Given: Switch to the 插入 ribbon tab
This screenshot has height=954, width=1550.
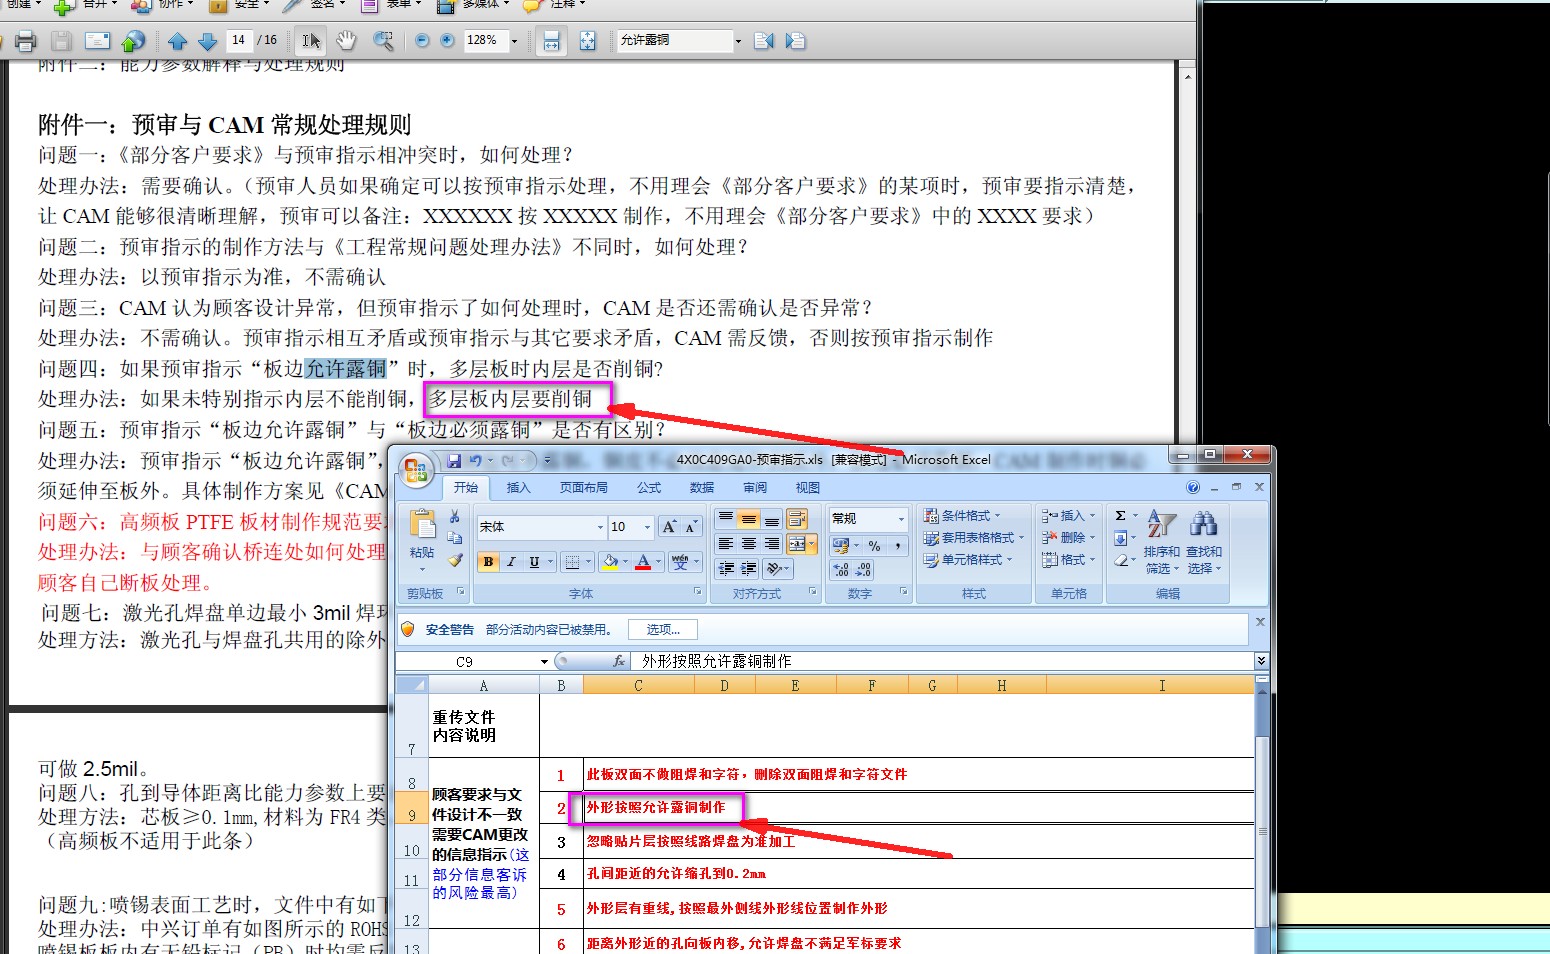Looking at the screenshot, I should [518, 488].
